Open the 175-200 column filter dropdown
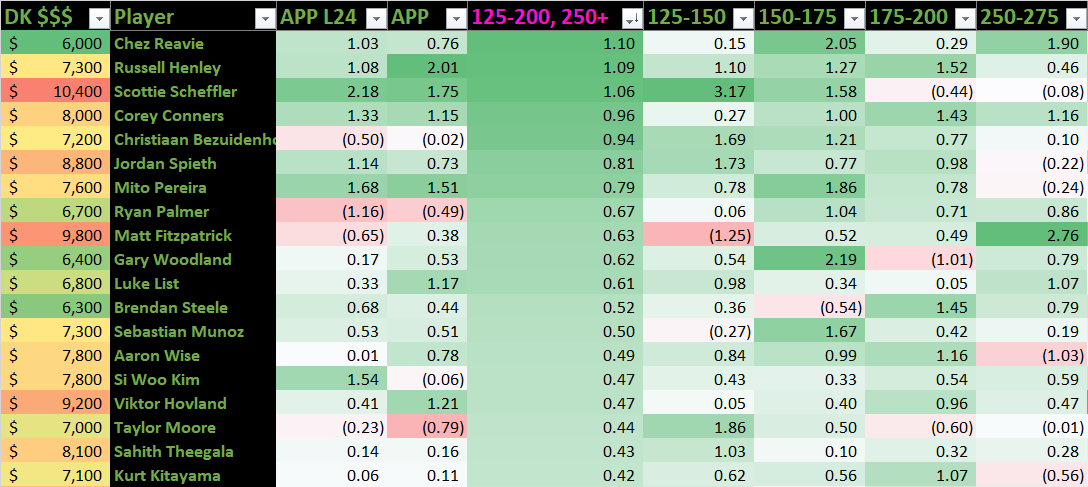The width and height of the screenshot is (1088, 487). click(965, 19)
